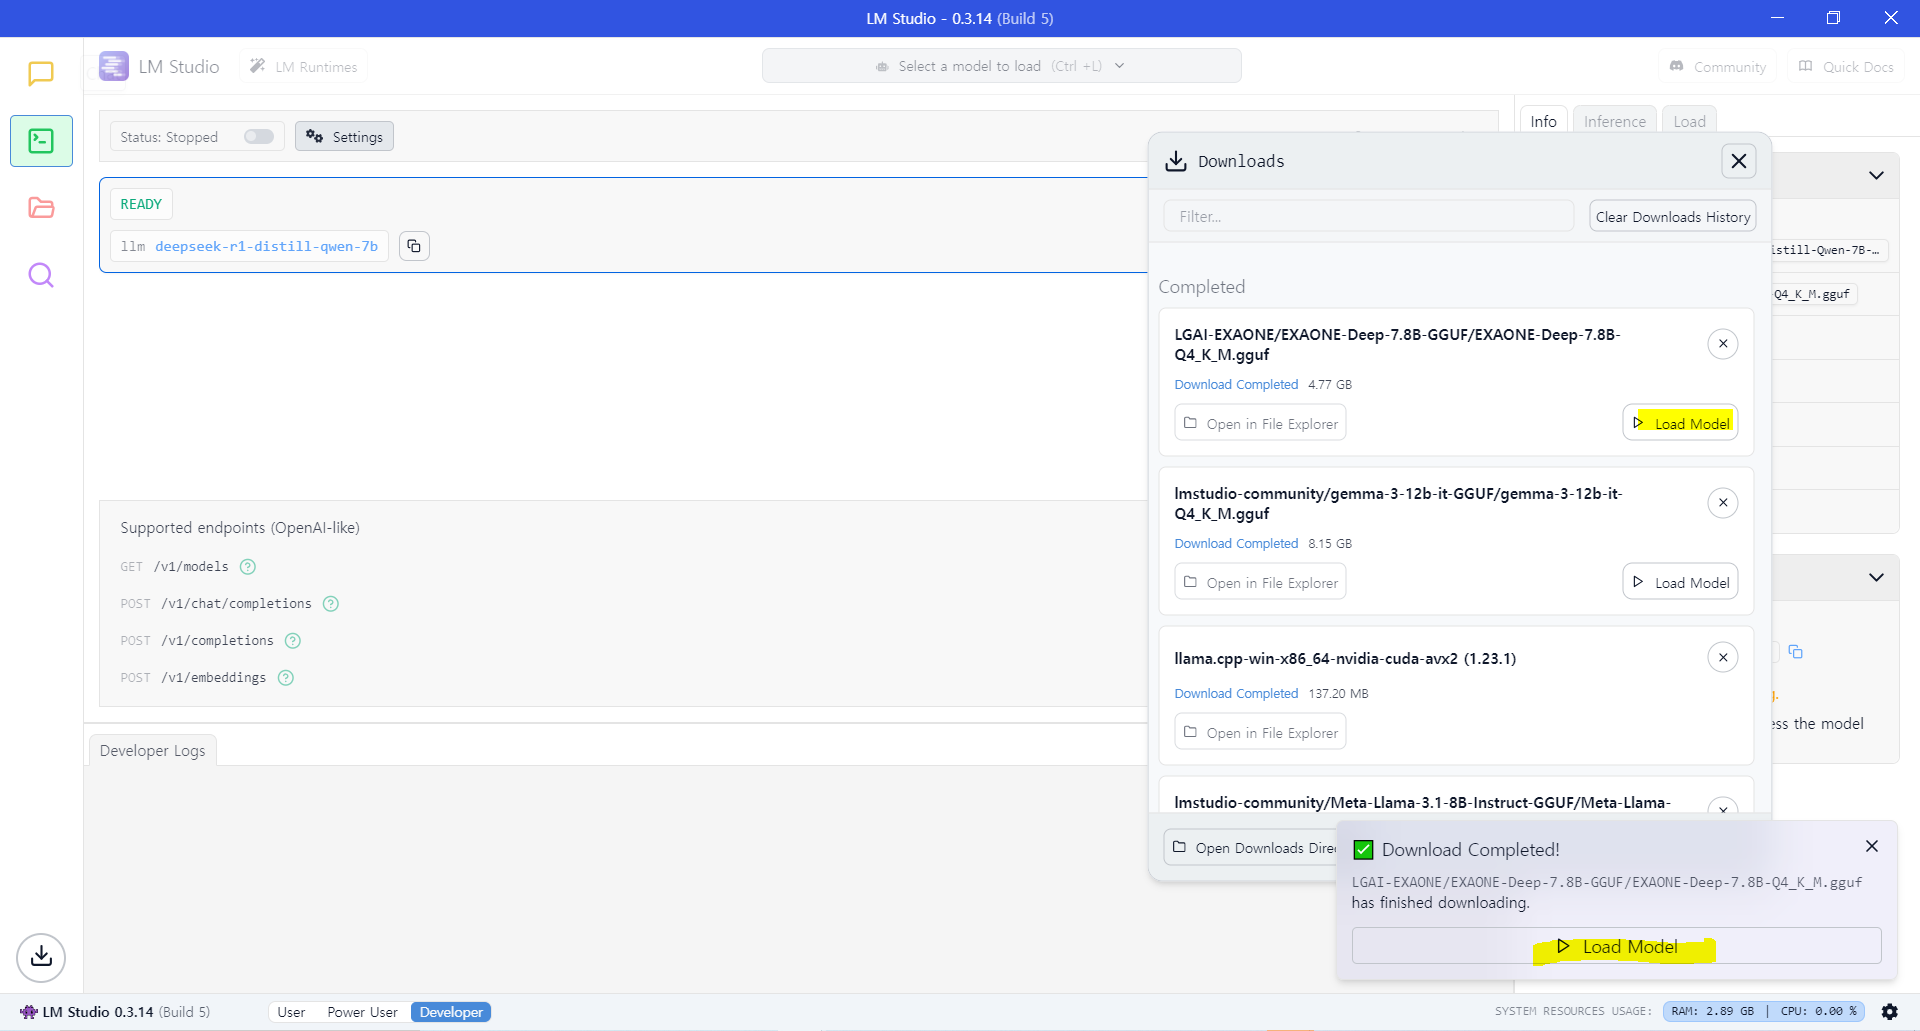Remove the EXAONE-Deep-7.8B download entry
The image size is (1920, 1031).
[1723, 344]
